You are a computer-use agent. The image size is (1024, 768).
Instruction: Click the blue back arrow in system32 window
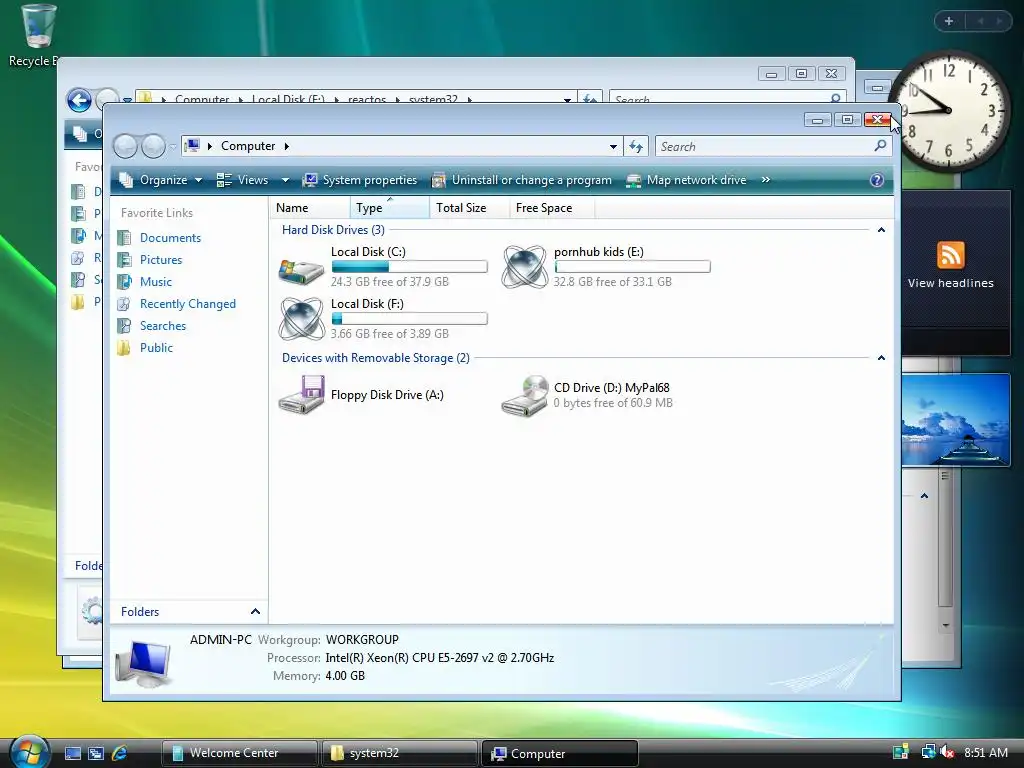pos(80,101)
